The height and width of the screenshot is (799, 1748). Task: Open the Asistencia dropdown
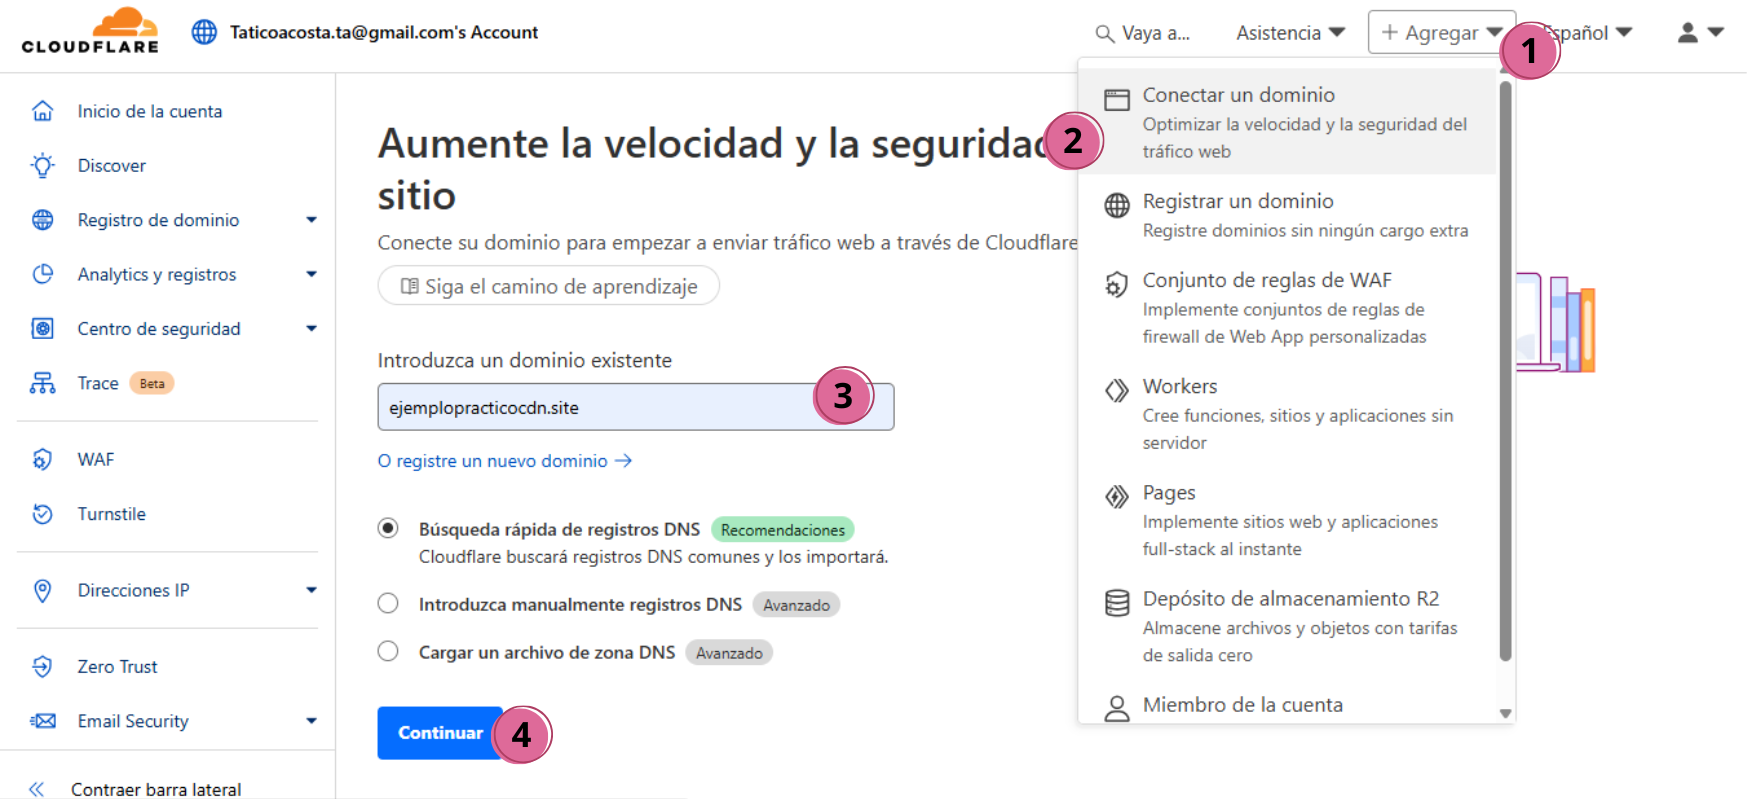tap(1290, 33)
